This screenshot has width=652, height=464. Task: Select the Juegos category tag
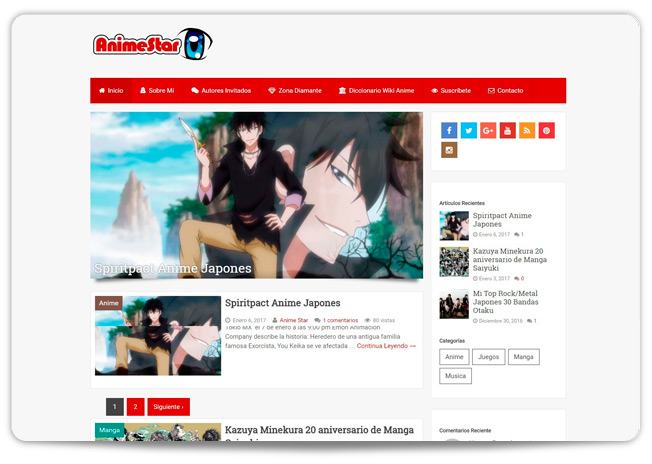(x=489, y=357)
